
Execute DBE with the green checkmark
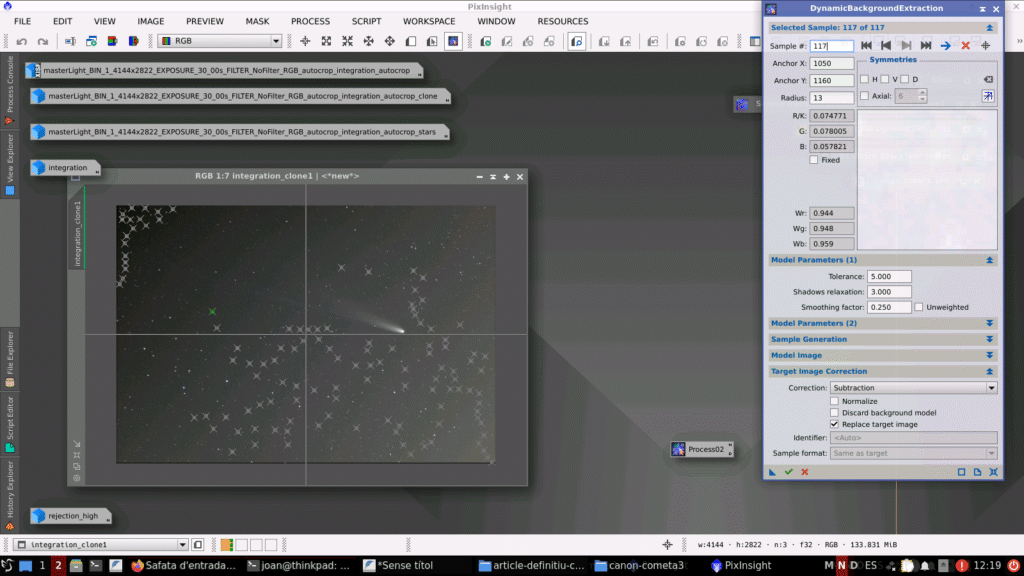pyautogui.click(x=788, y=472)
